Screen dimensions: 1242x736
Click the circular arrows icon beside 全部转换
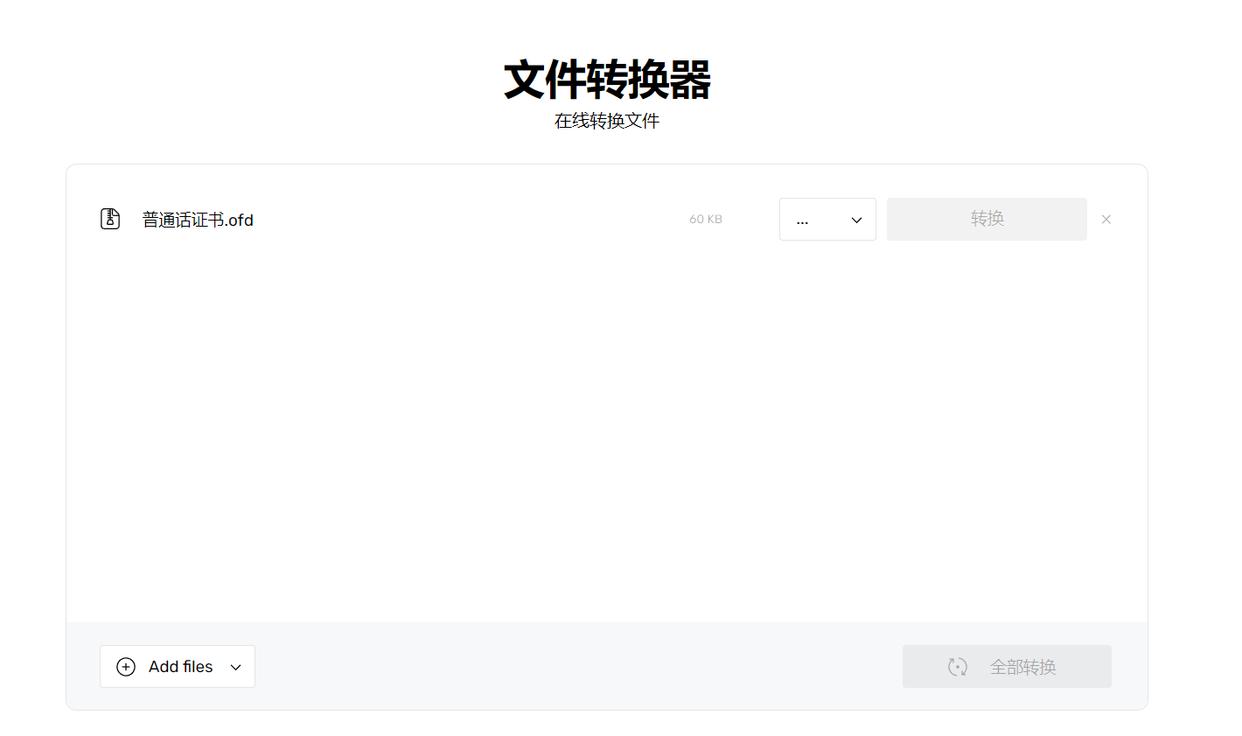click(957, 667)
